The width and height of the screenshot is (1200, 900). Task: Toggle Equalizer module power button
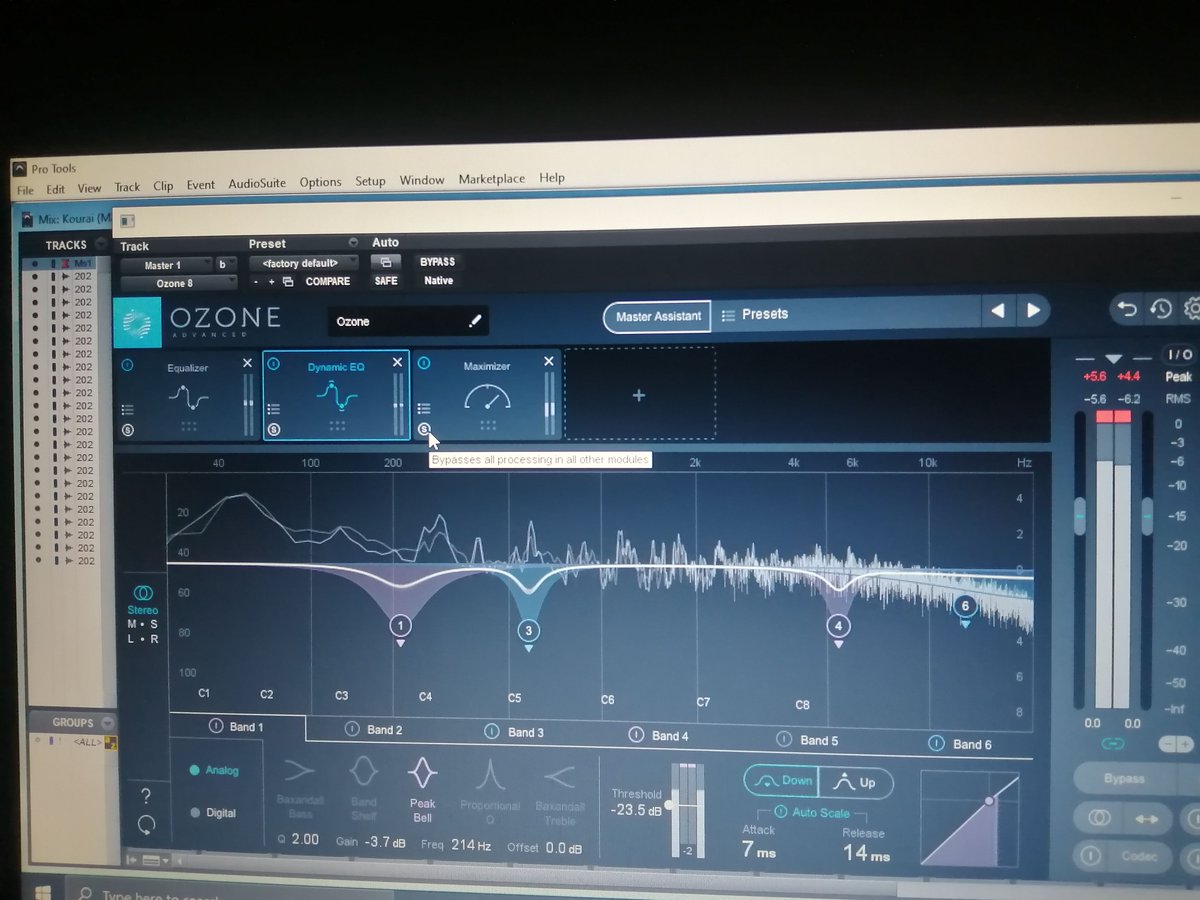pyautogui.click(x=127, y=365)
